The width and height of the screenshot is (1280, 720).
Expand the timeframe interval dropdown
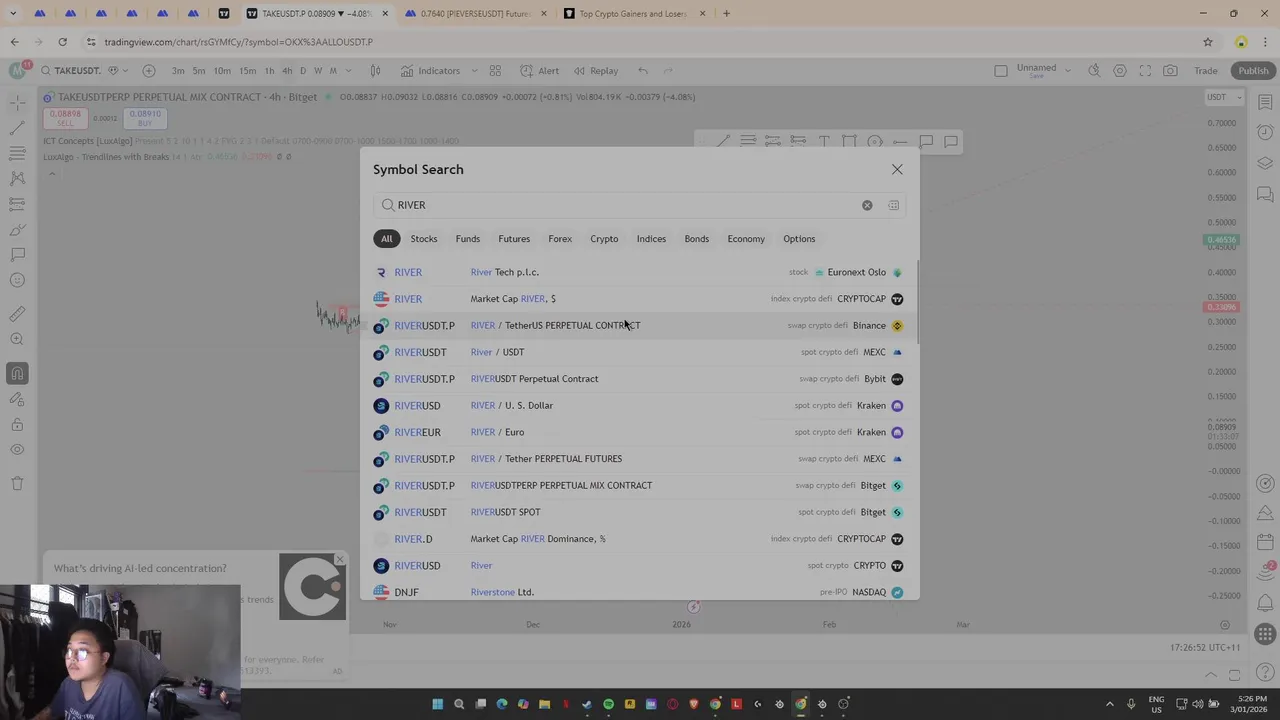(x=349, y=71)
